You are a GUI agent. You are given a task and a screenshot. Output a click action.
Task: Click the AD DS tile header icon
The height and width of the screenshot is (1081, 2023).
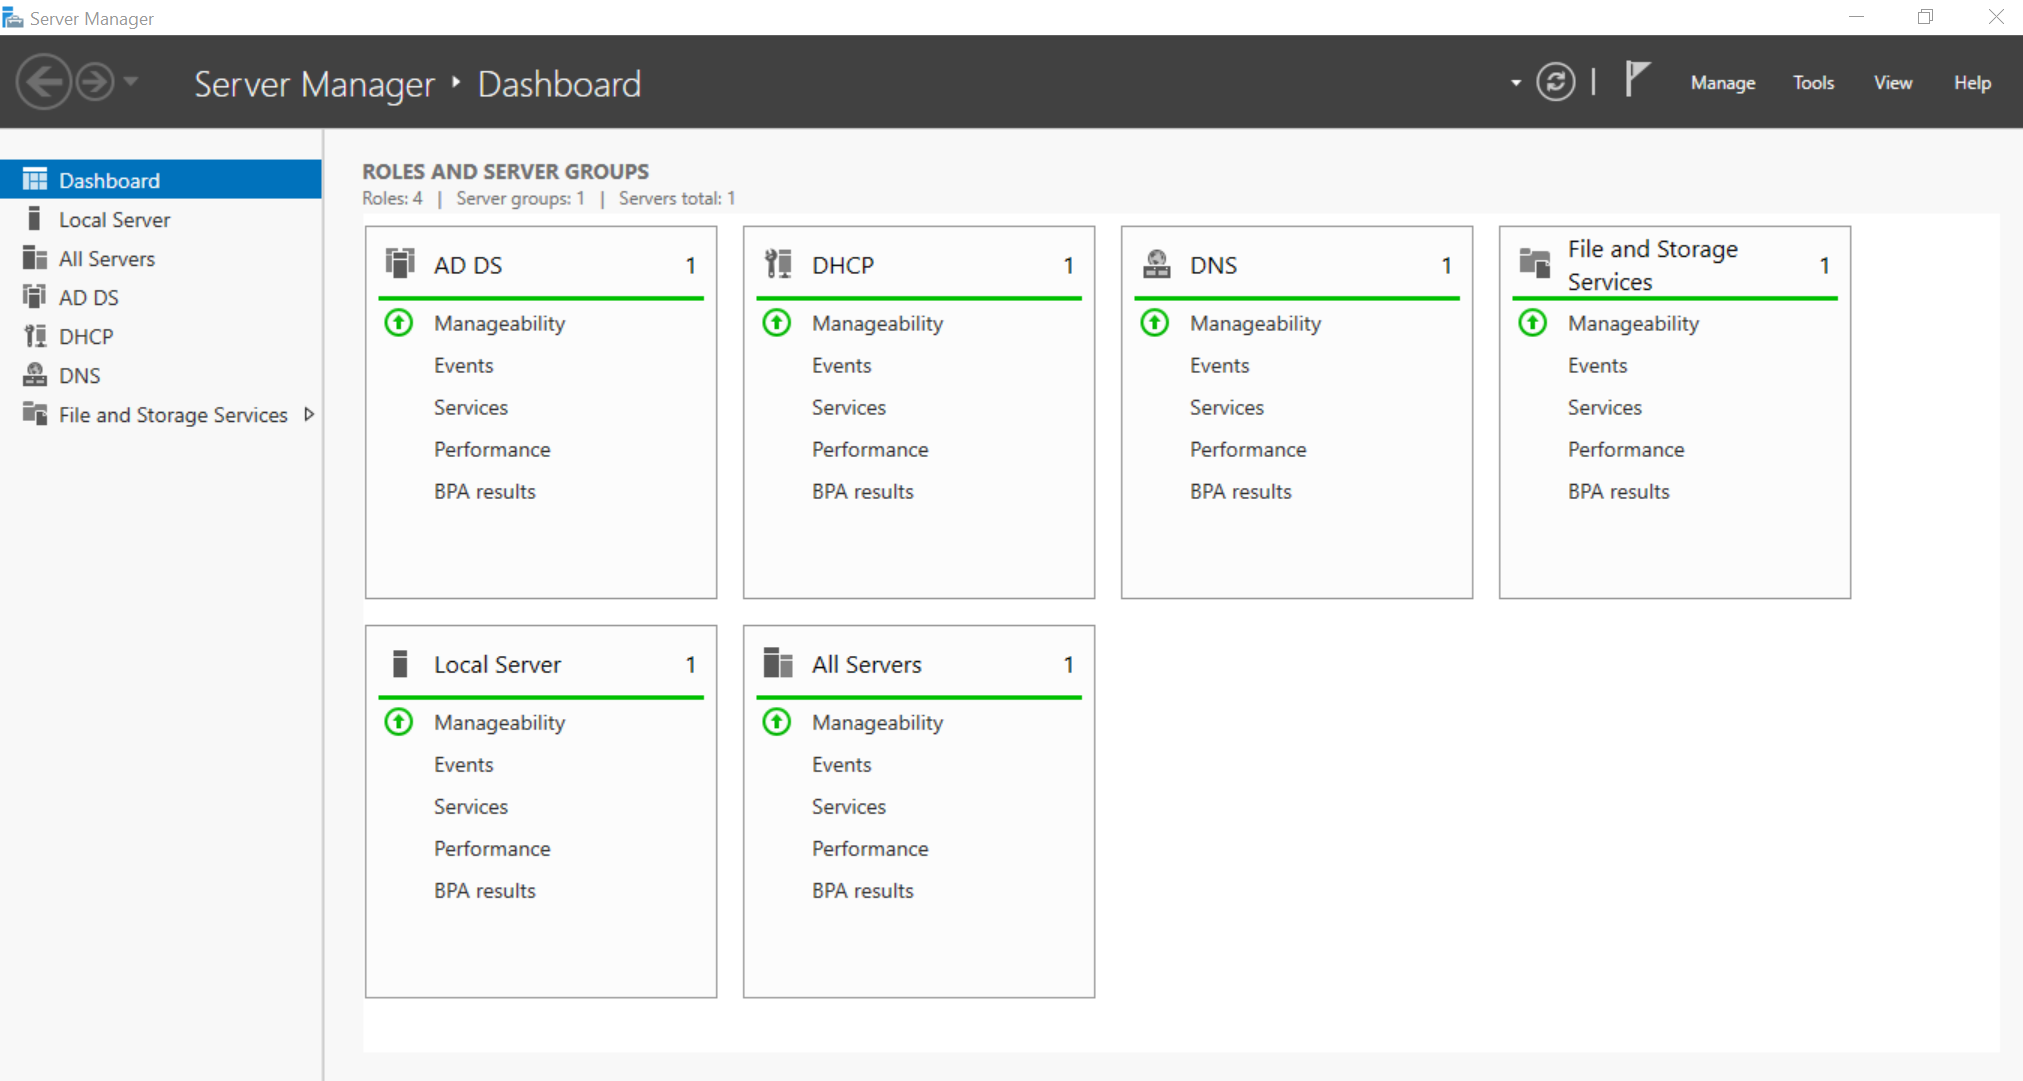400,263
